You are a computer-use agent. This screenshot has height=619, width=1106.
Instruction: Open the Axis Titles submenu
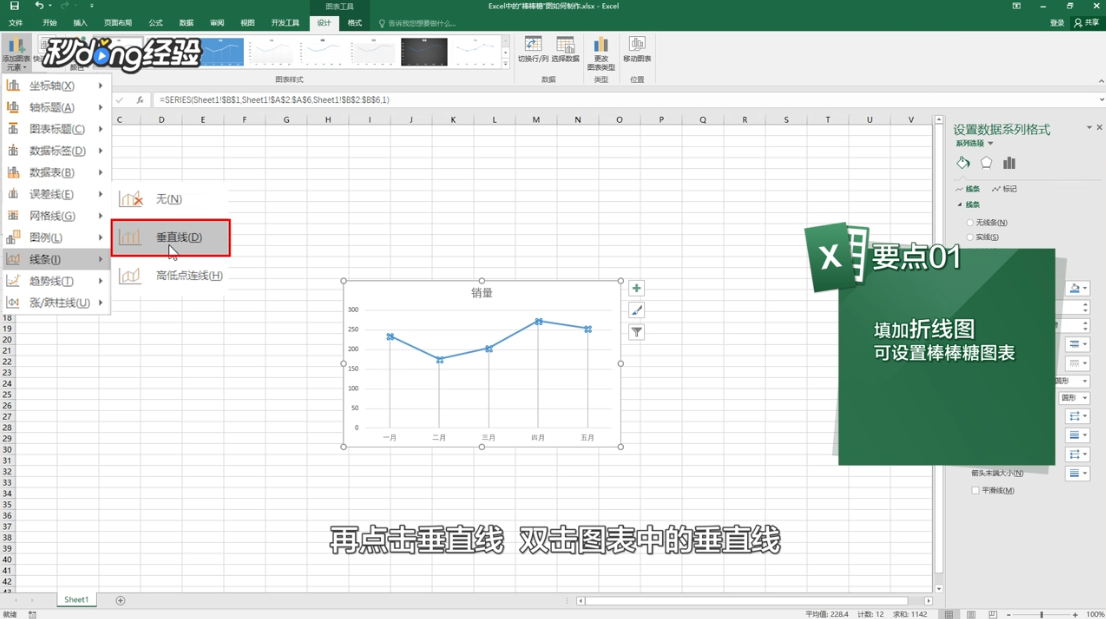point(56,107)
